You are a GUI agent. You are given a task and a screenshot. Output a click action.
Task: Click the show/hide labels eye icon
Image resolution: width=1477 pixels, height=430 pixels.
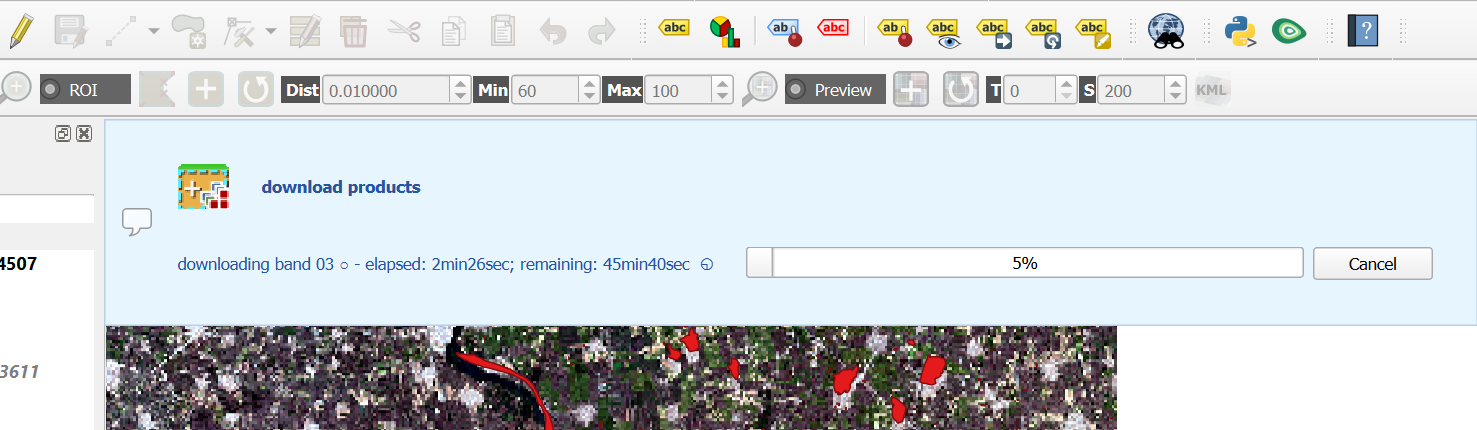coord(943,32)
